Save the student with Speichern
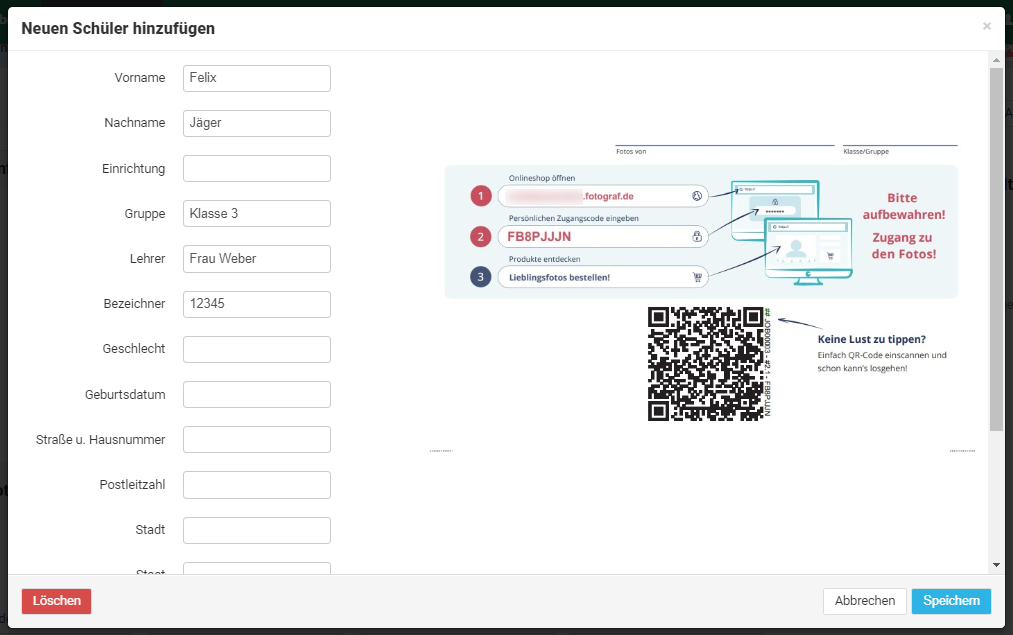 [951, 601]
